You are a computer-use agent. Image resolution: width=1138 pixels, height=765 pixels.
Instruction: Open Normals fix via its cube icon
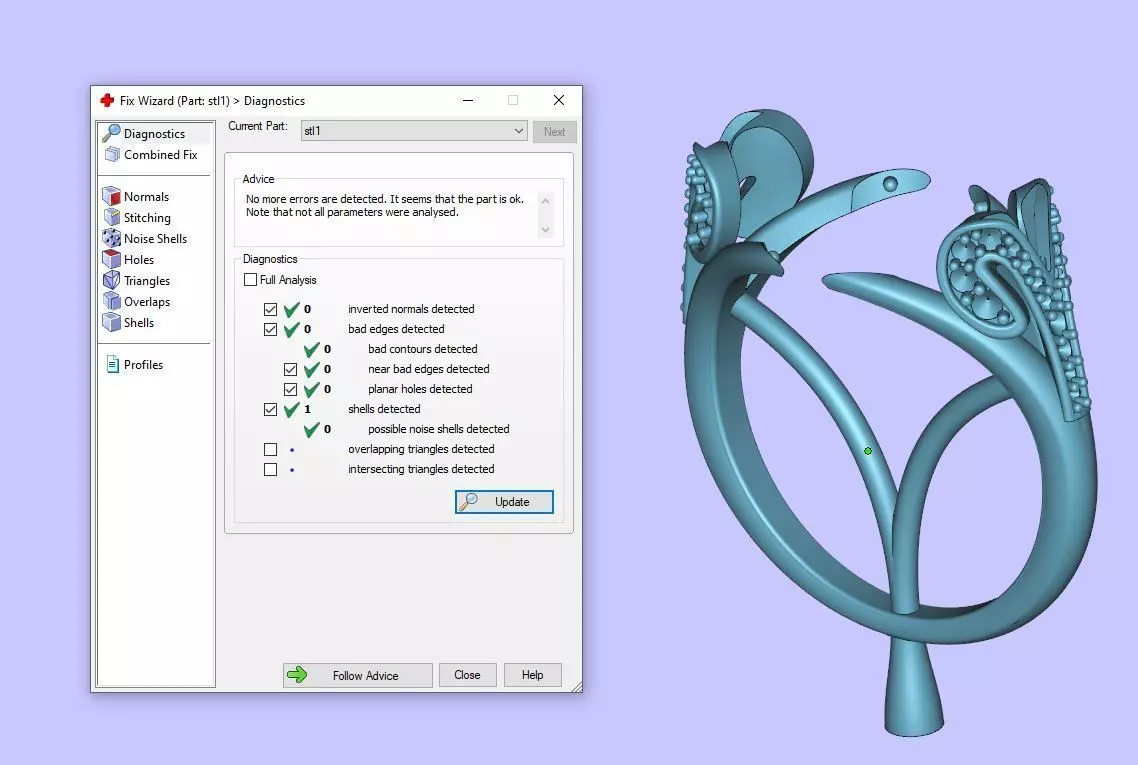[x=111, y=196]
